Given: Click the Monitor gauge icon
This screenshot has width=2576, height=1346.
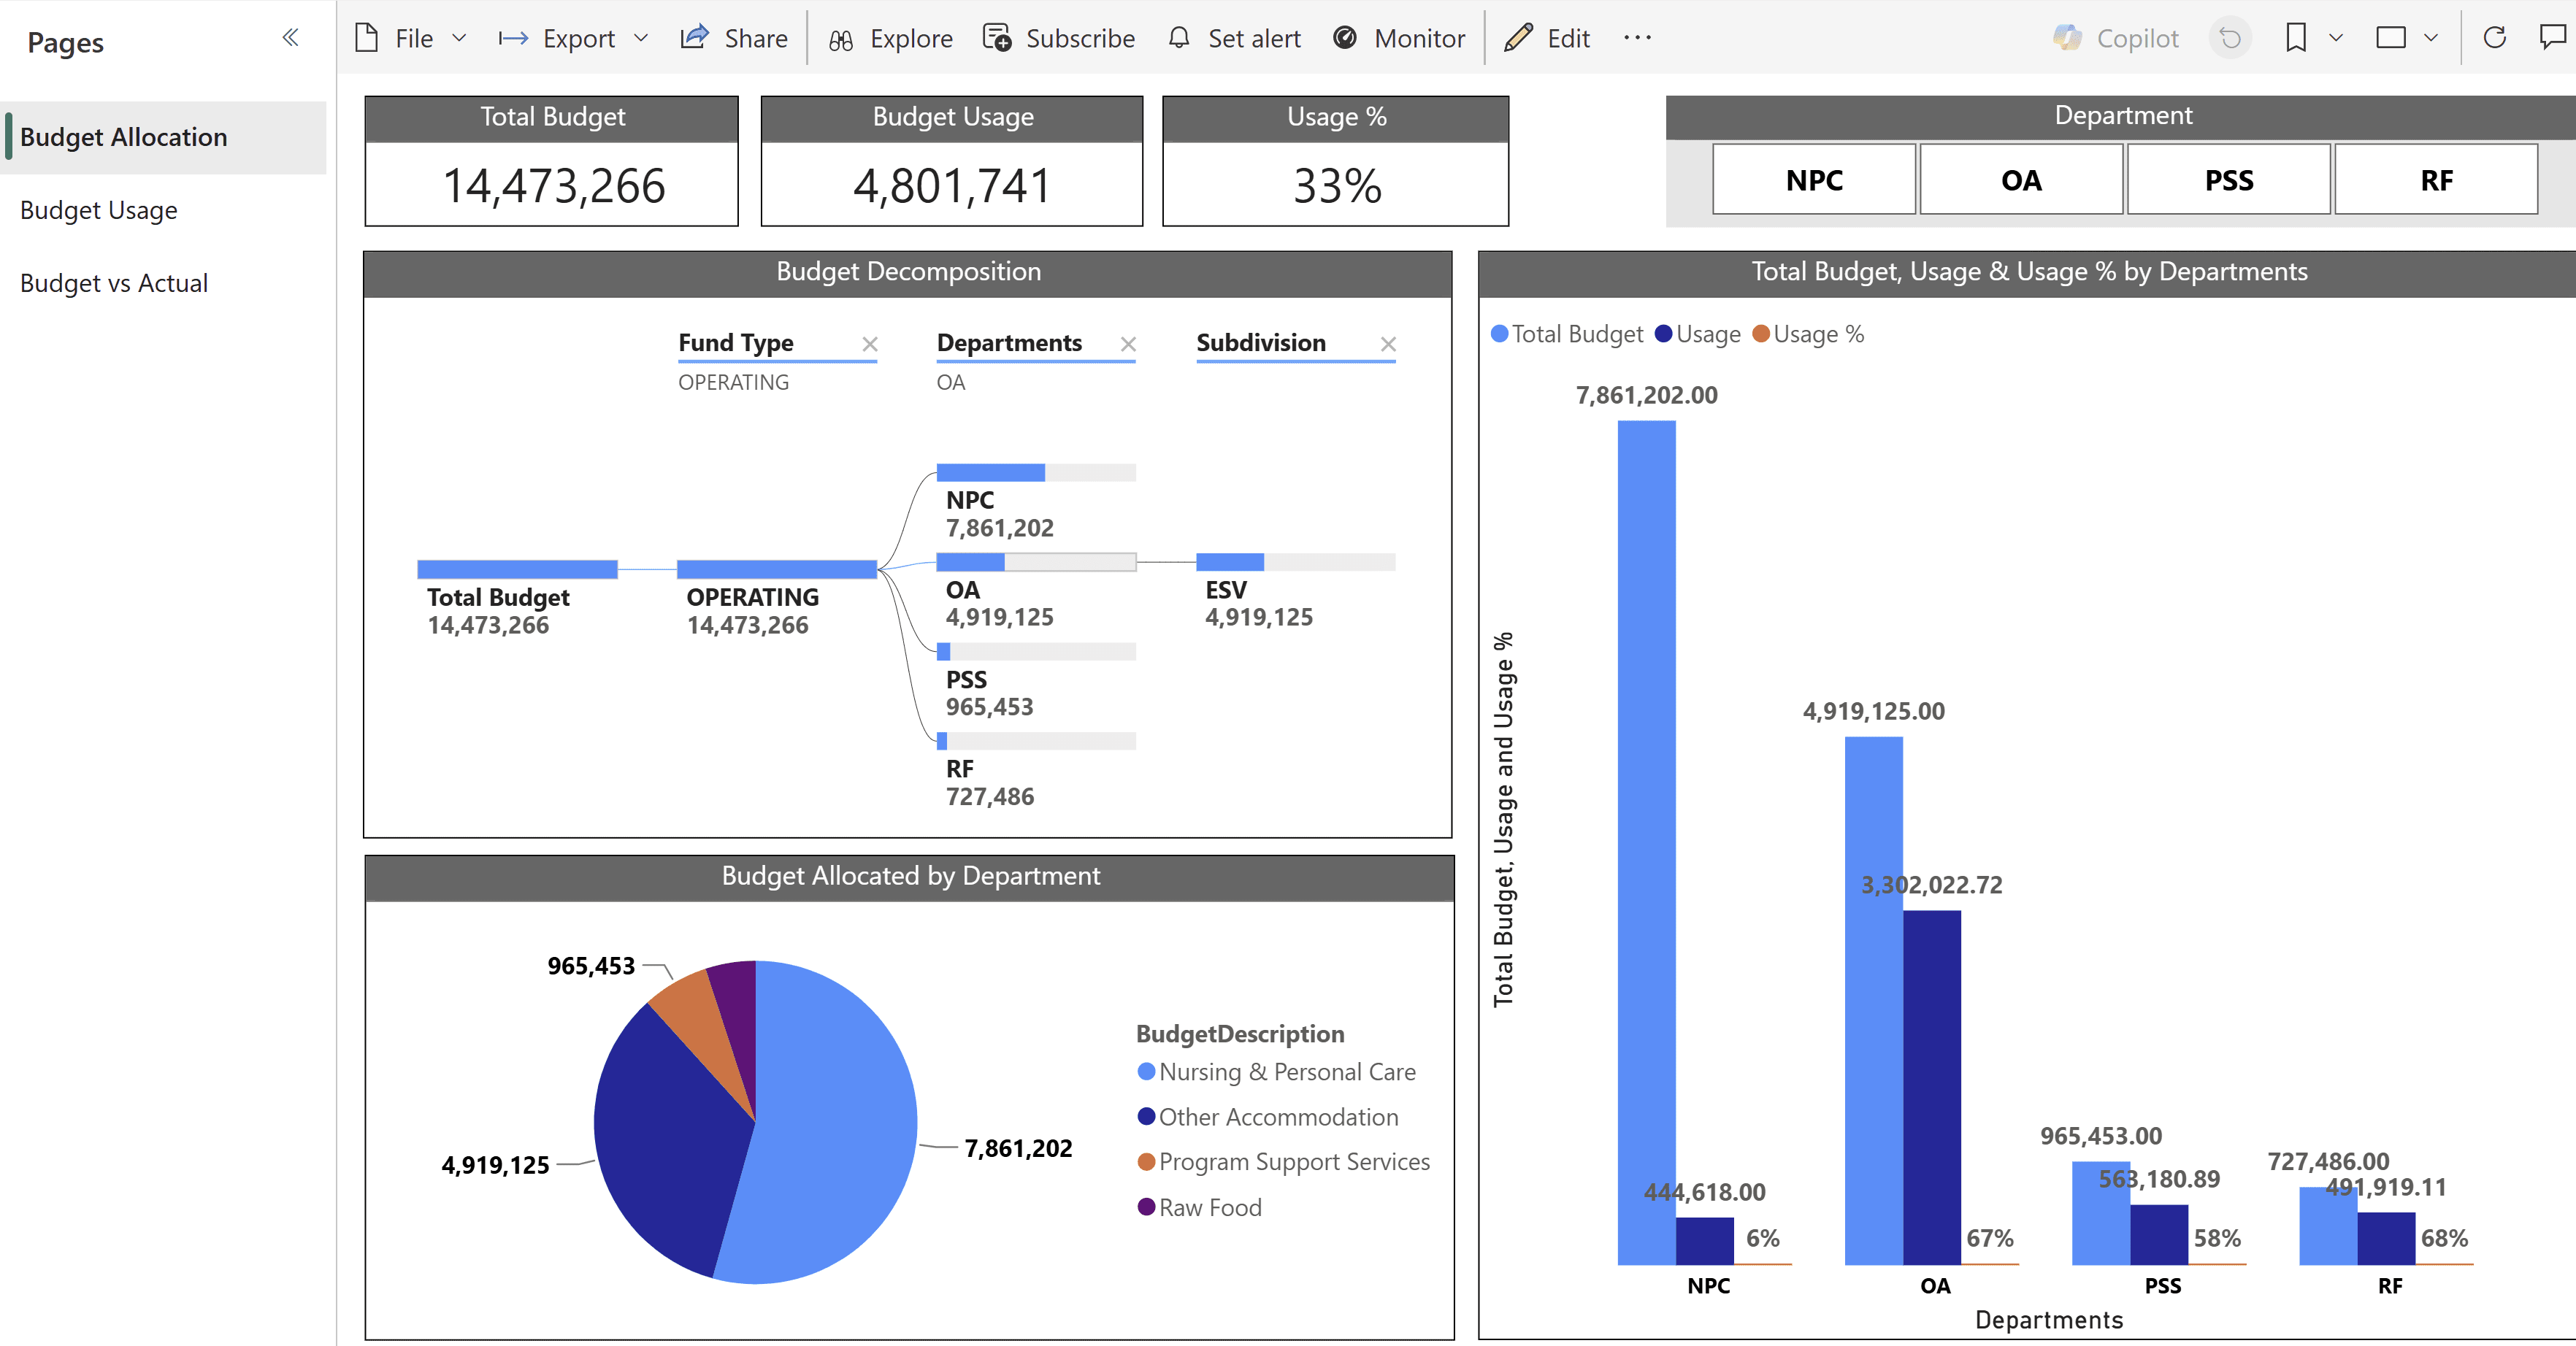Looking at the screenshot, I should [x=1345, y=38].
